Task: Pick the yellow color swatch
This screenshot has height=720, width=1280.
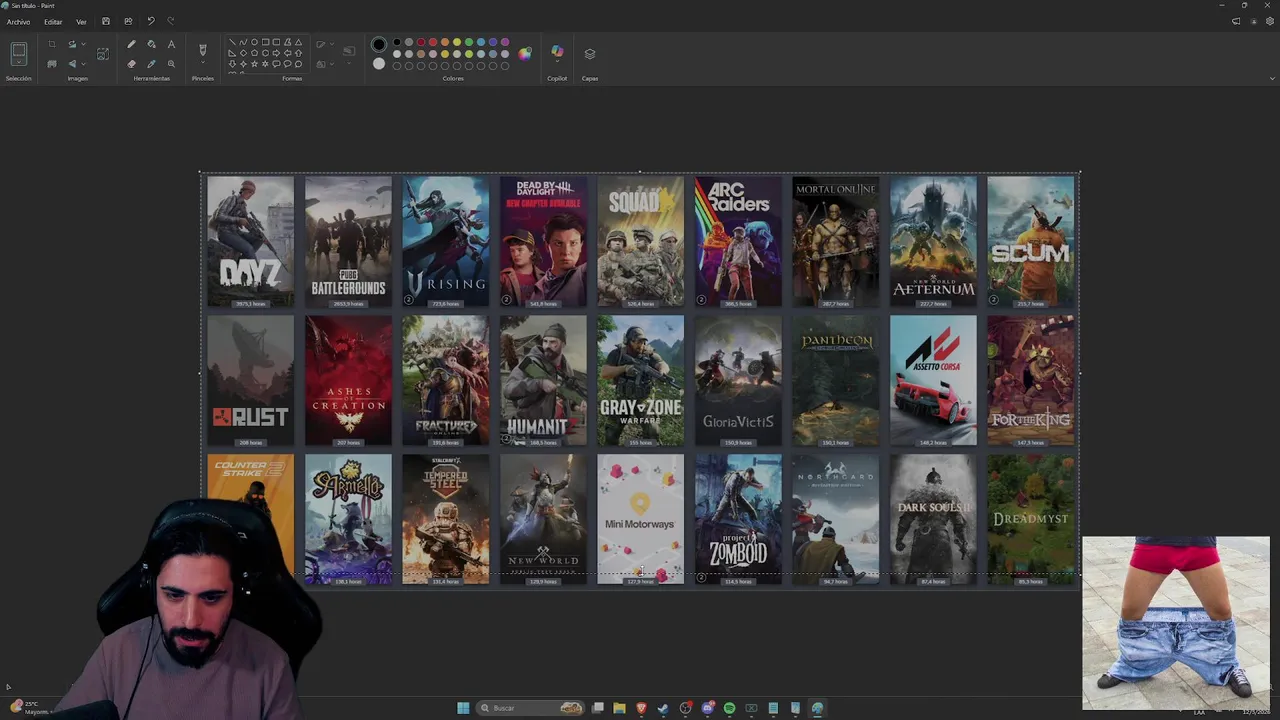Action: point(457,42)
